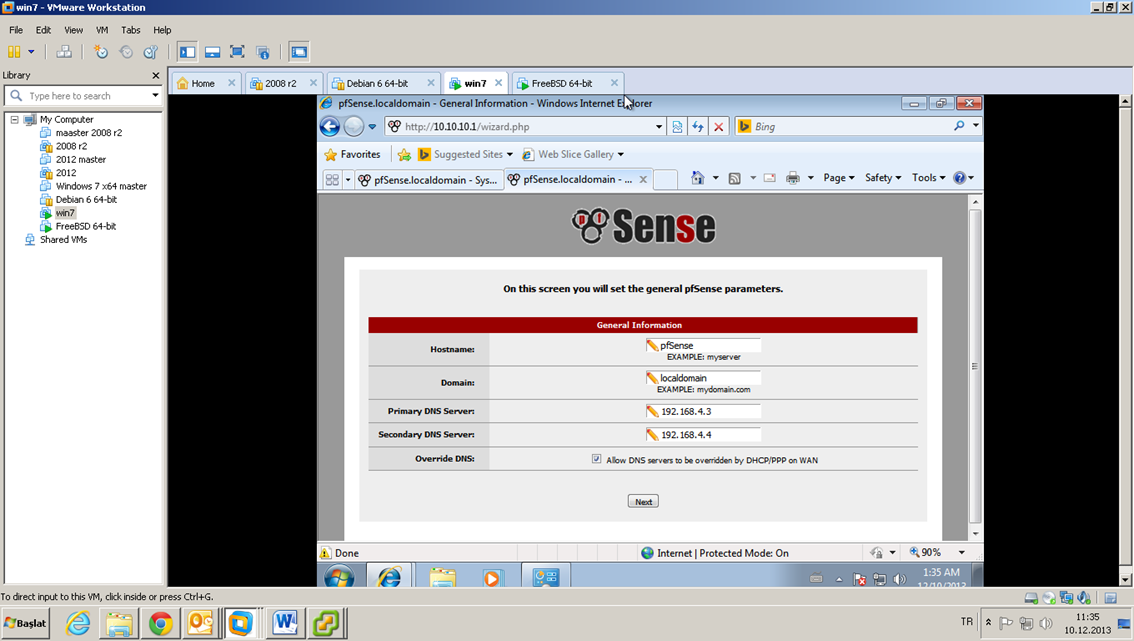Pause the virtual machine from VMware toolbar

pyautogui.click(x=14, y=52)
